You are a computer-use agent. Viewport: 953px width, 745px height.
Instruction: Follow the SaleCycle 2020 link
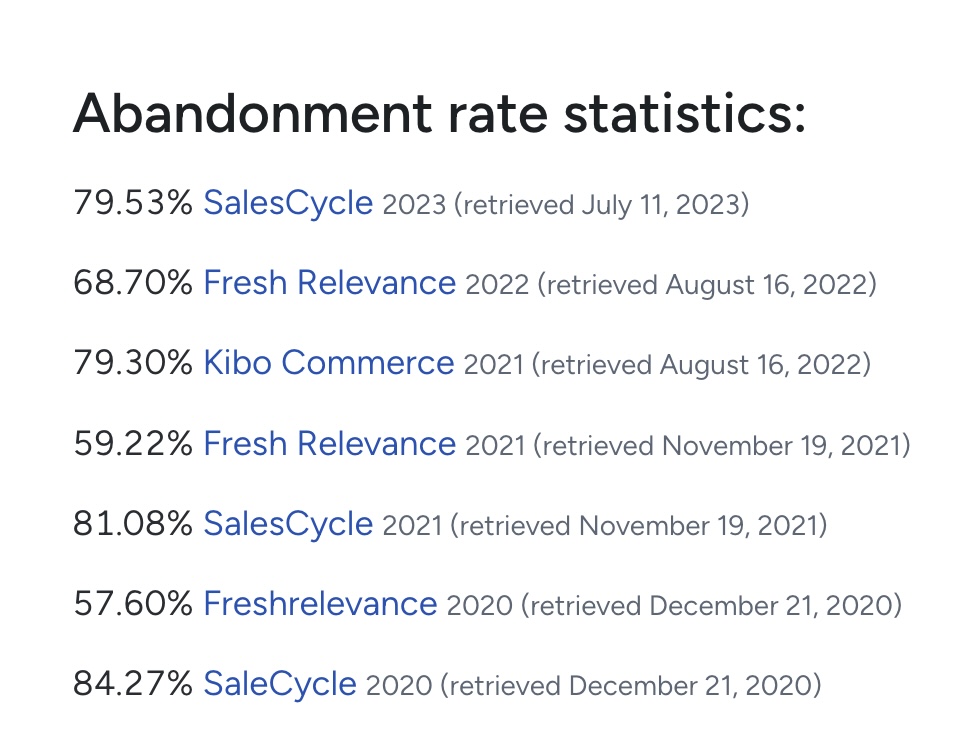point(279,684)
